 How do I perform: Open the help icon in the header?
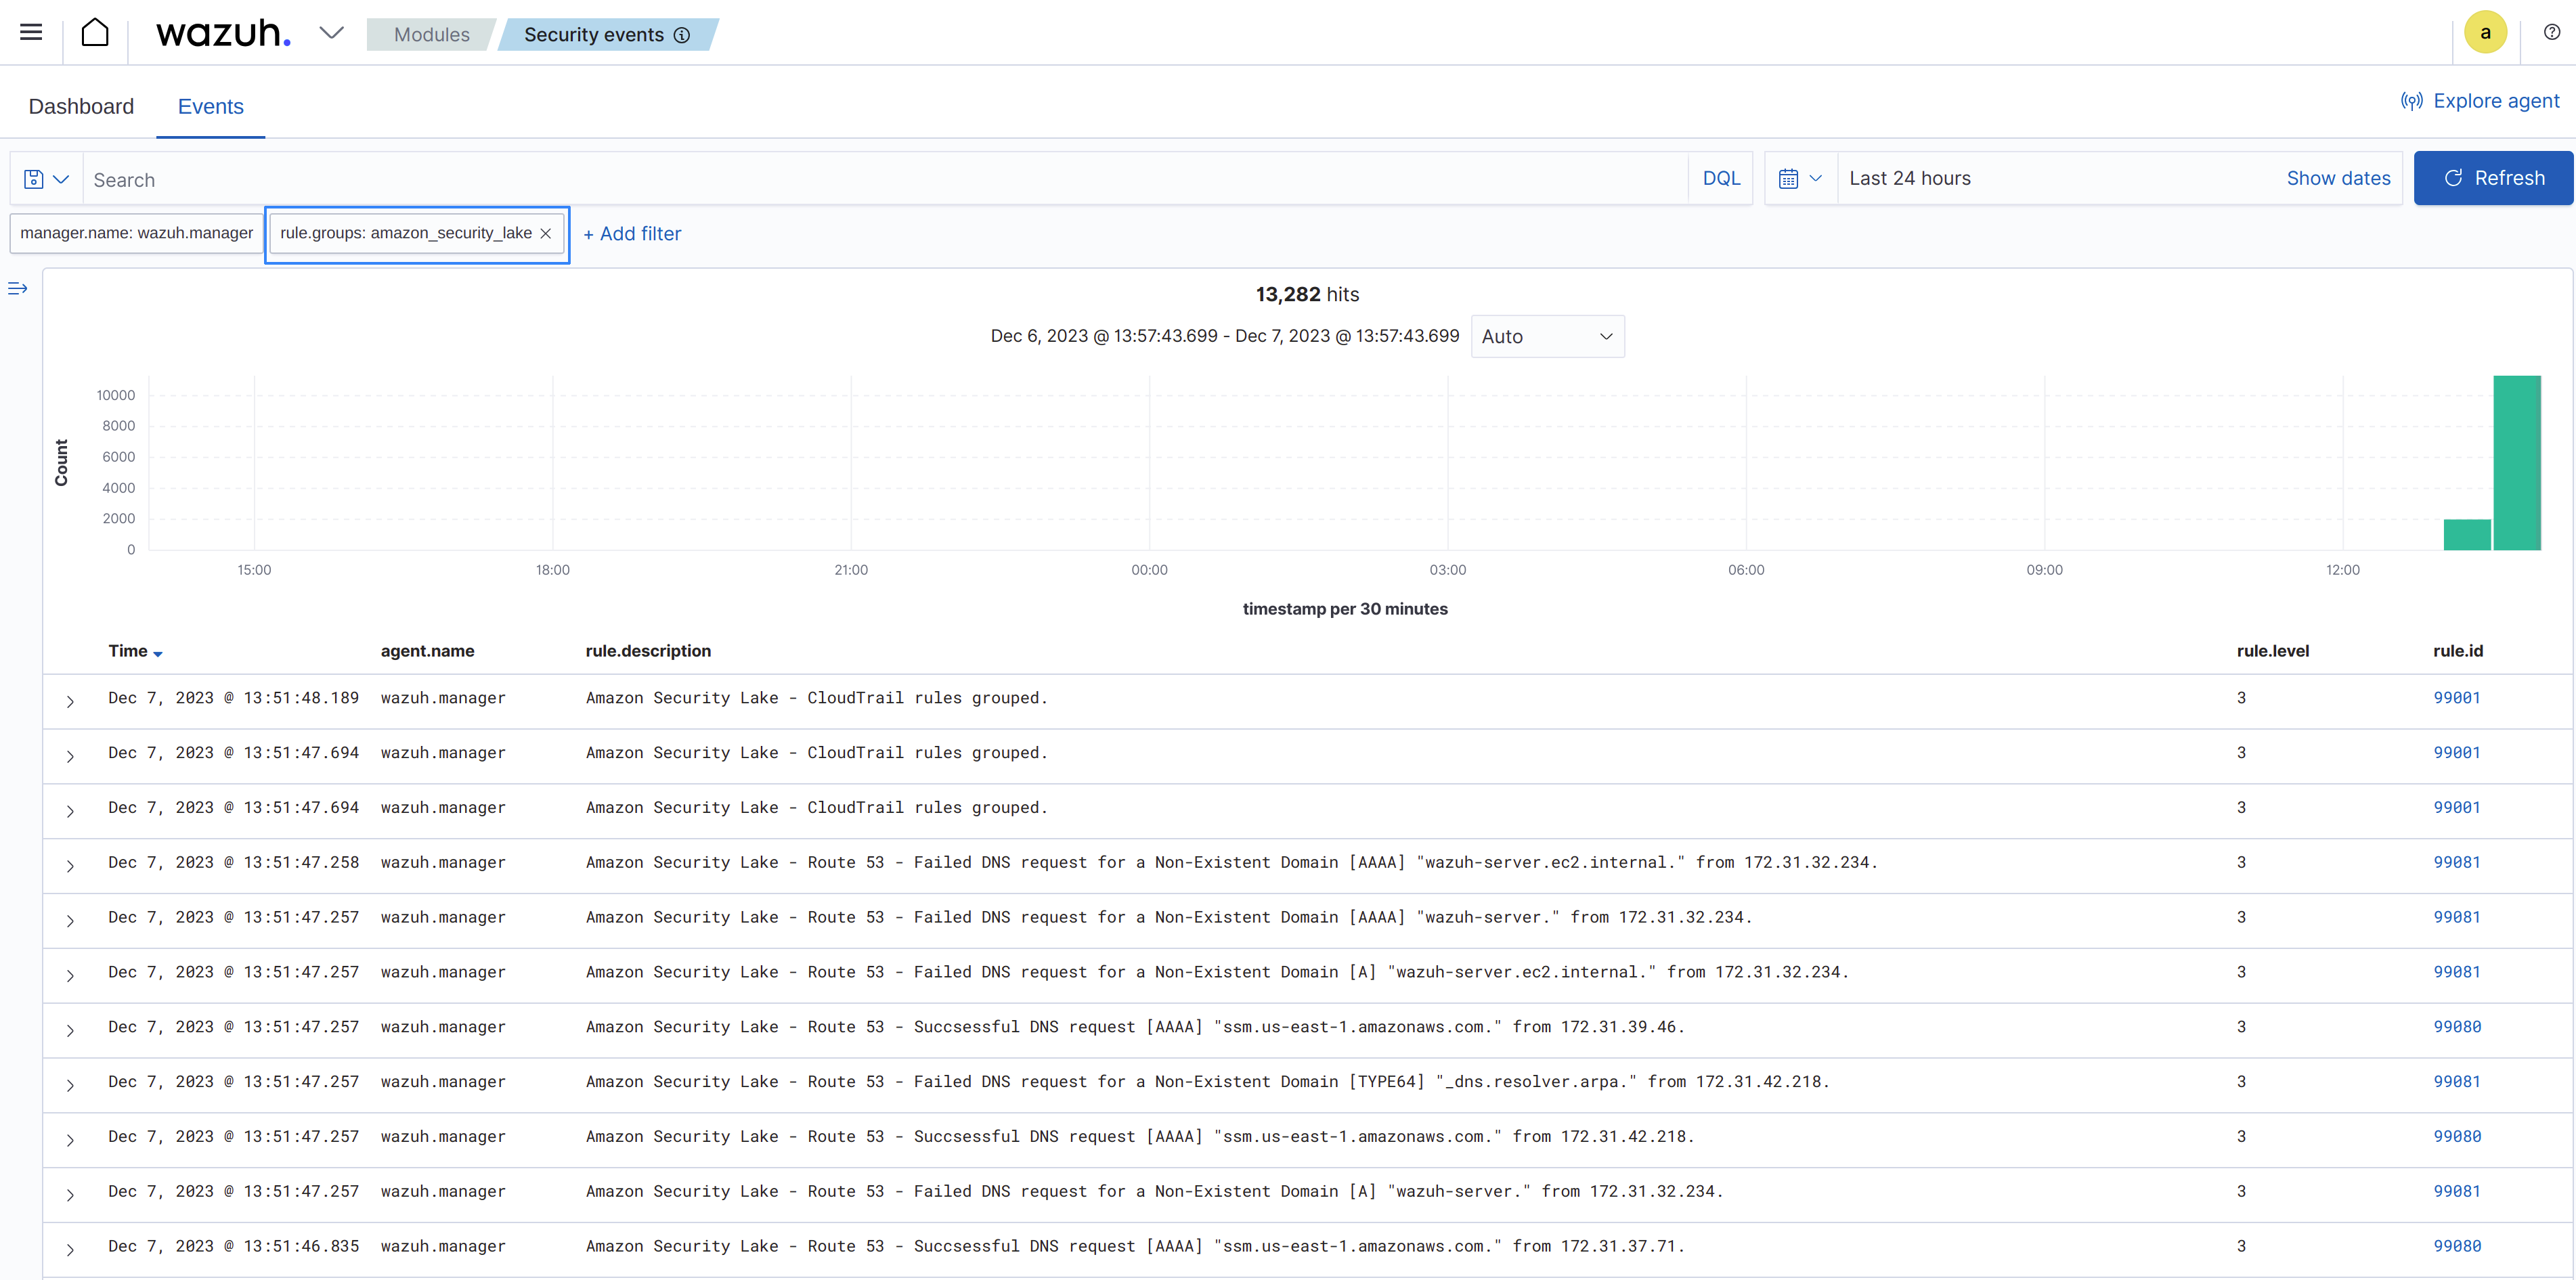point(2551,32)
